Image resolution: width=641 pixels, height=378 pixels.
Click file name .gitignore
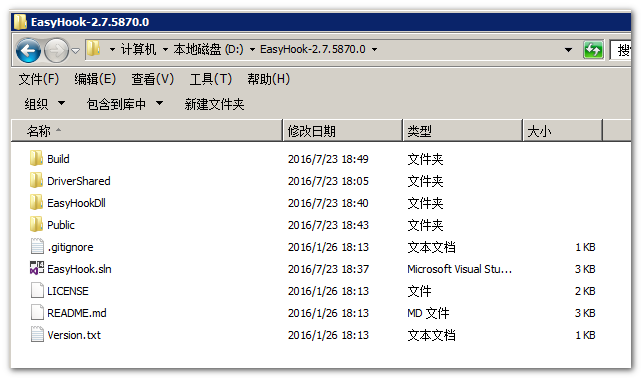[70, 247]
